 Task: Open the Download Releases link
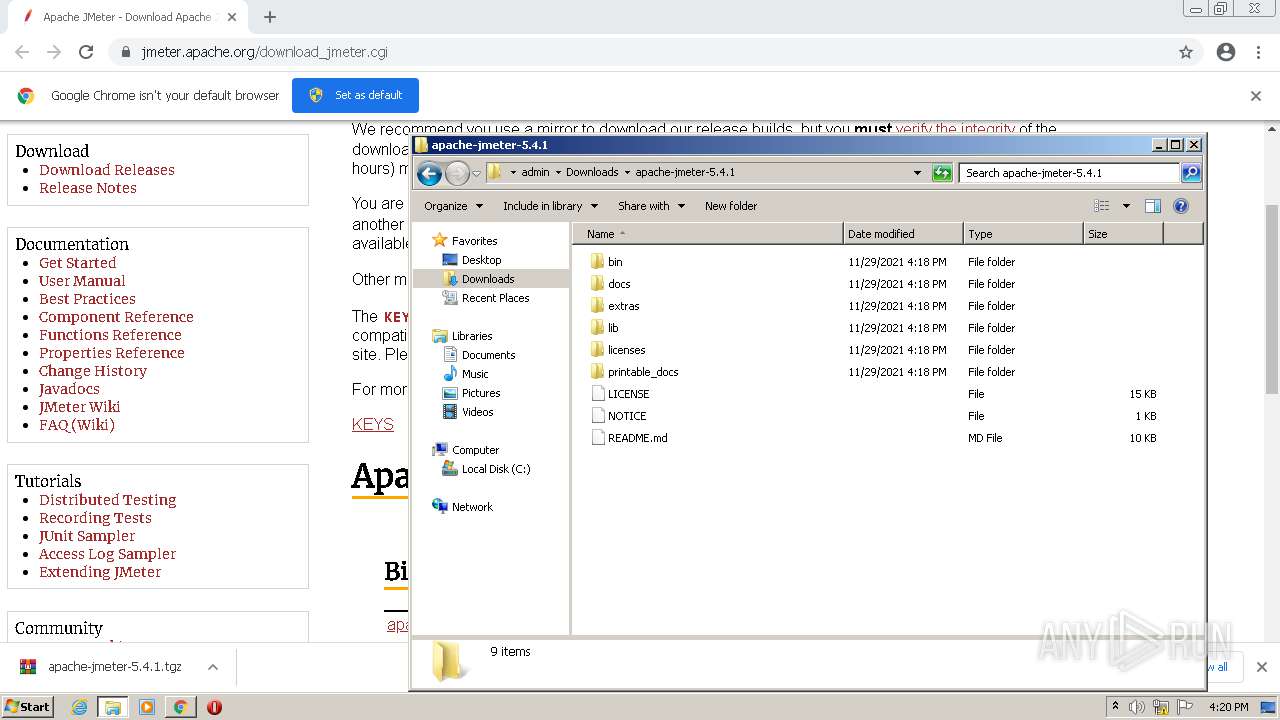pyautogui.click(x=107, y=170)
